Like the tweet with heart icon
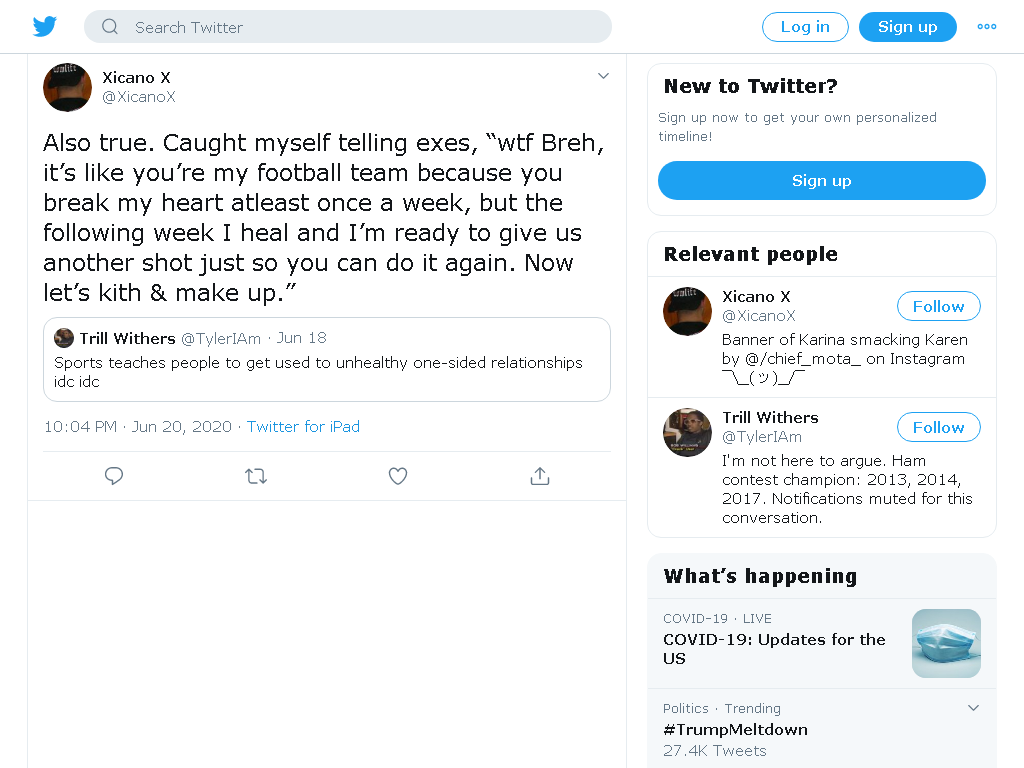This screenshot has width=1024, height=768. [398, 476]
